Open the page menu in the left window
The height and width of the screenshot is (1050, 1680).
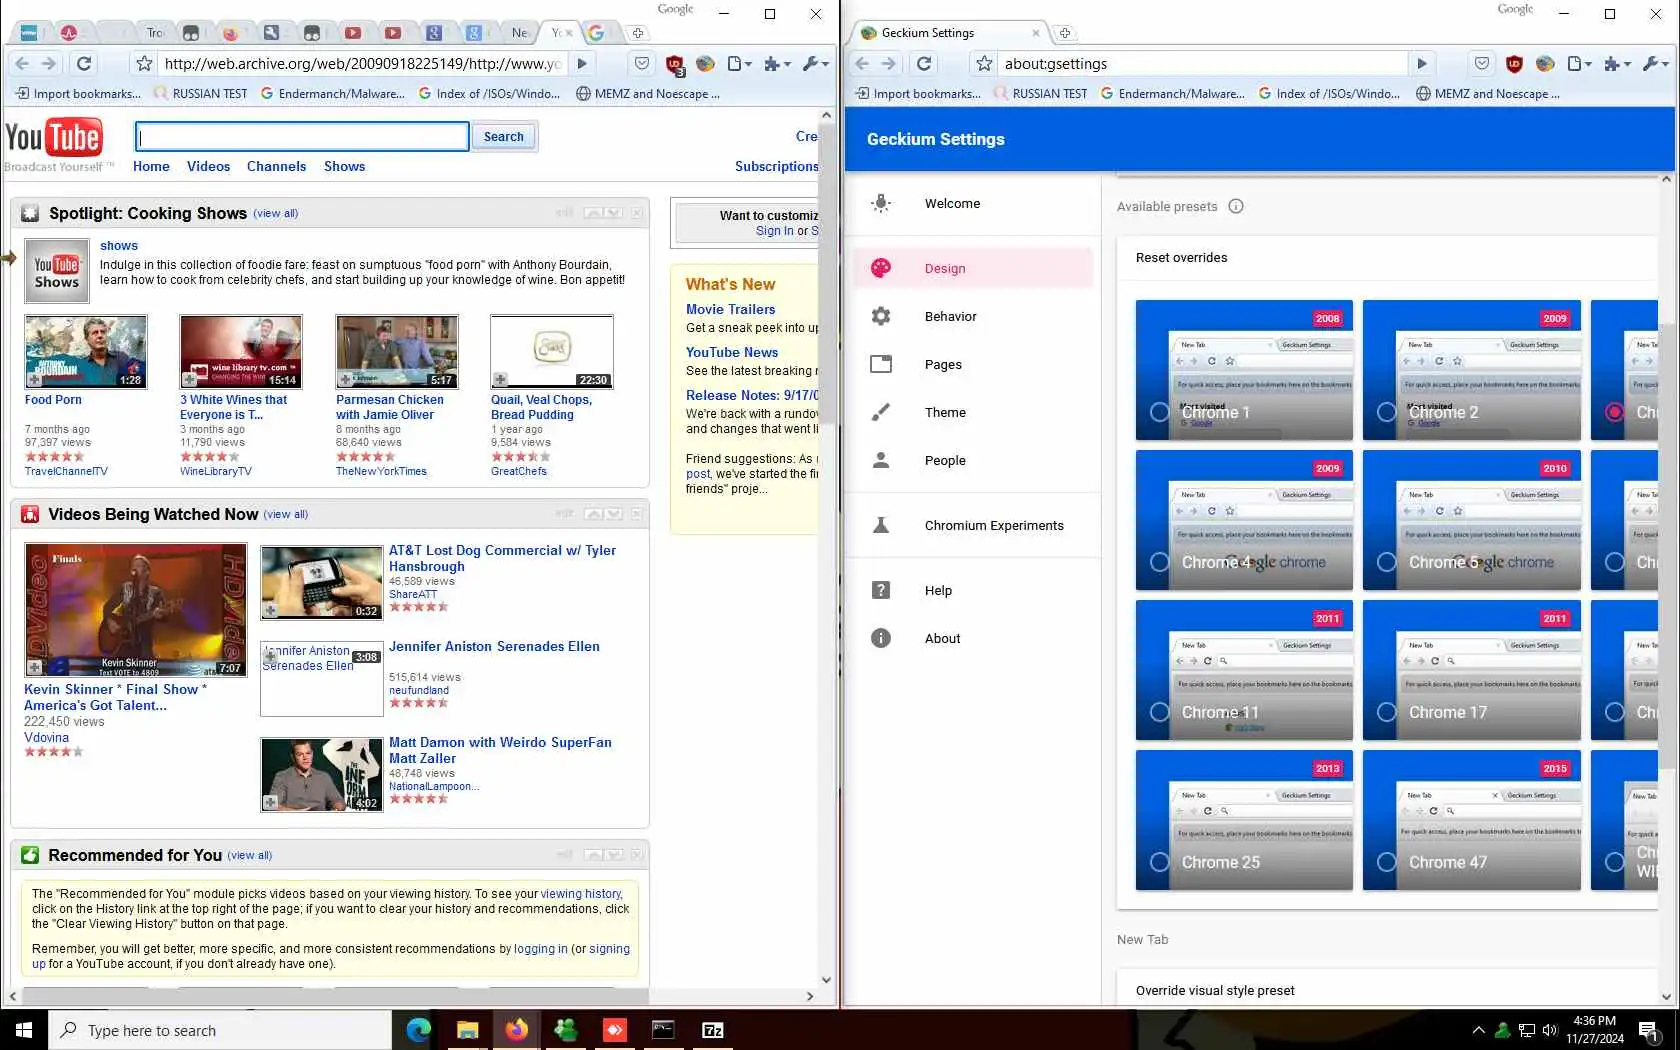click(x=739, y=63)
